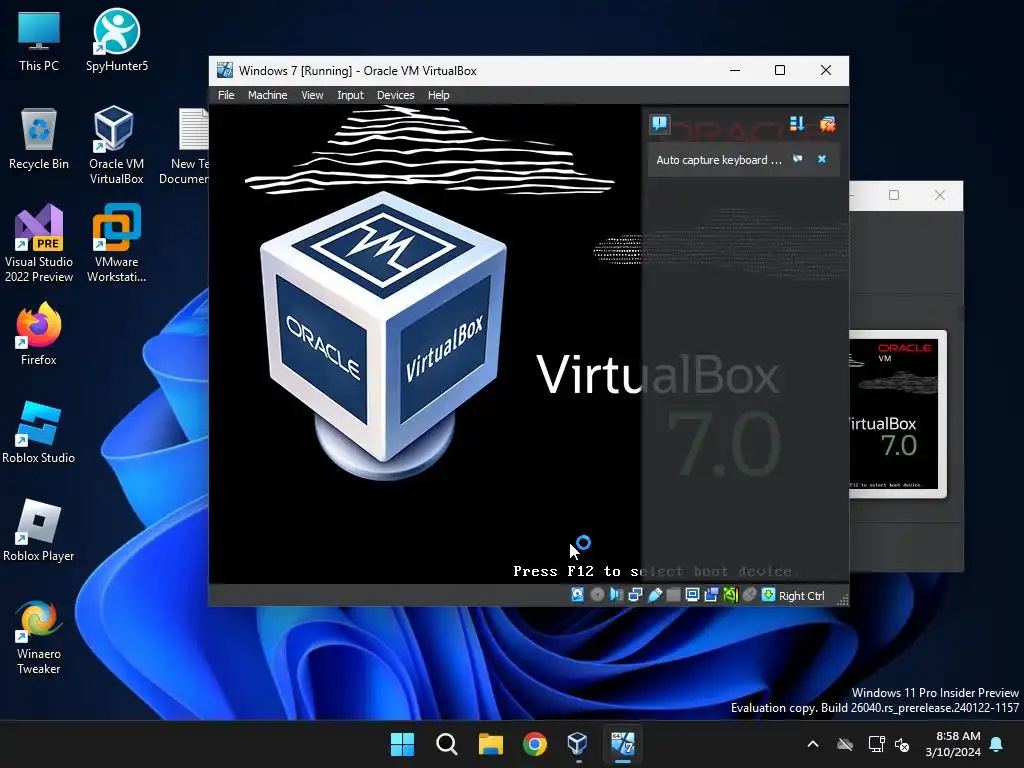Click the notification's "don't show again" icon
The height and width of the screenshot is (768, 1024).
[x=797, y=159]
